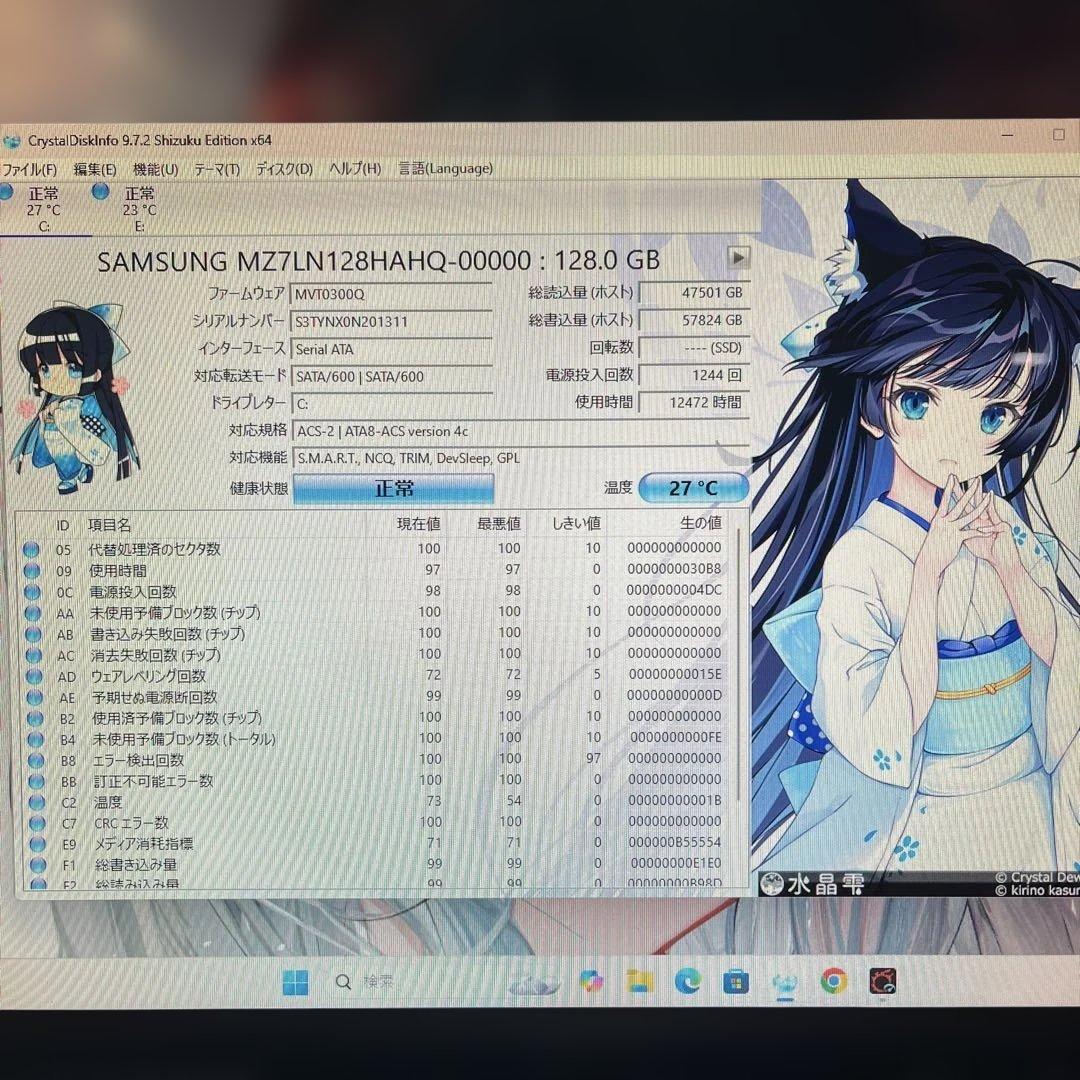Click the 正常 health status button
Viewport: 1080px width, 1080px height.
click(x=395, y=487)
